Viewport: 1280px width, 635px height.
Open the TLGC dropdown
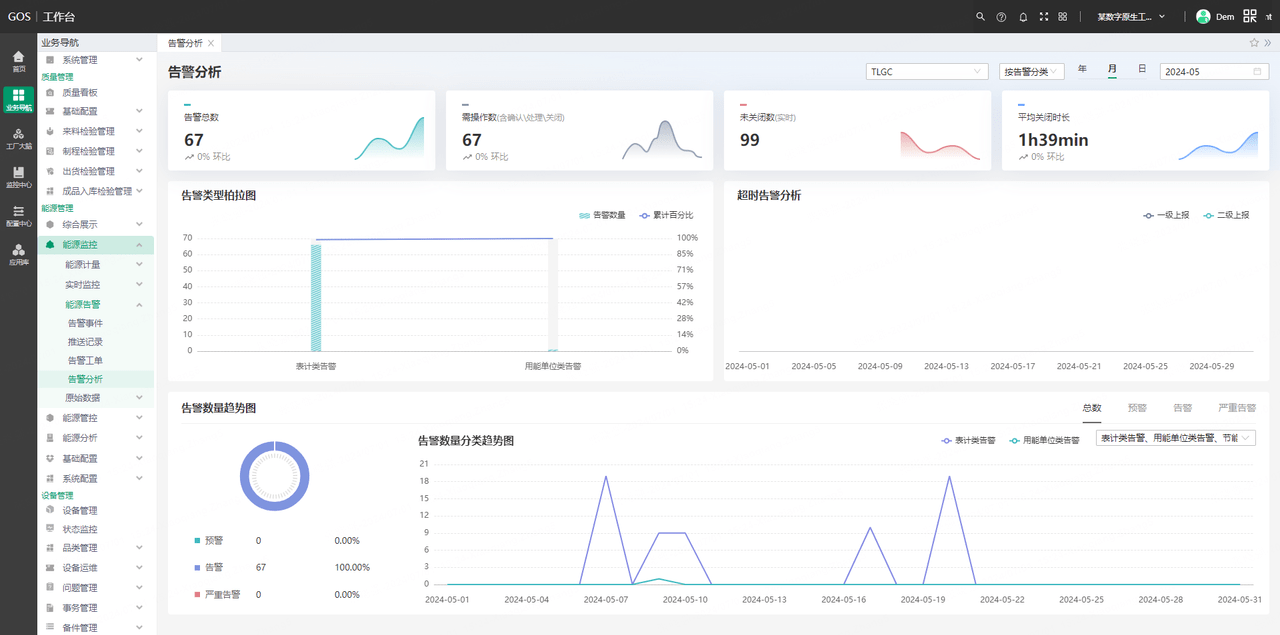coord(927,72)
